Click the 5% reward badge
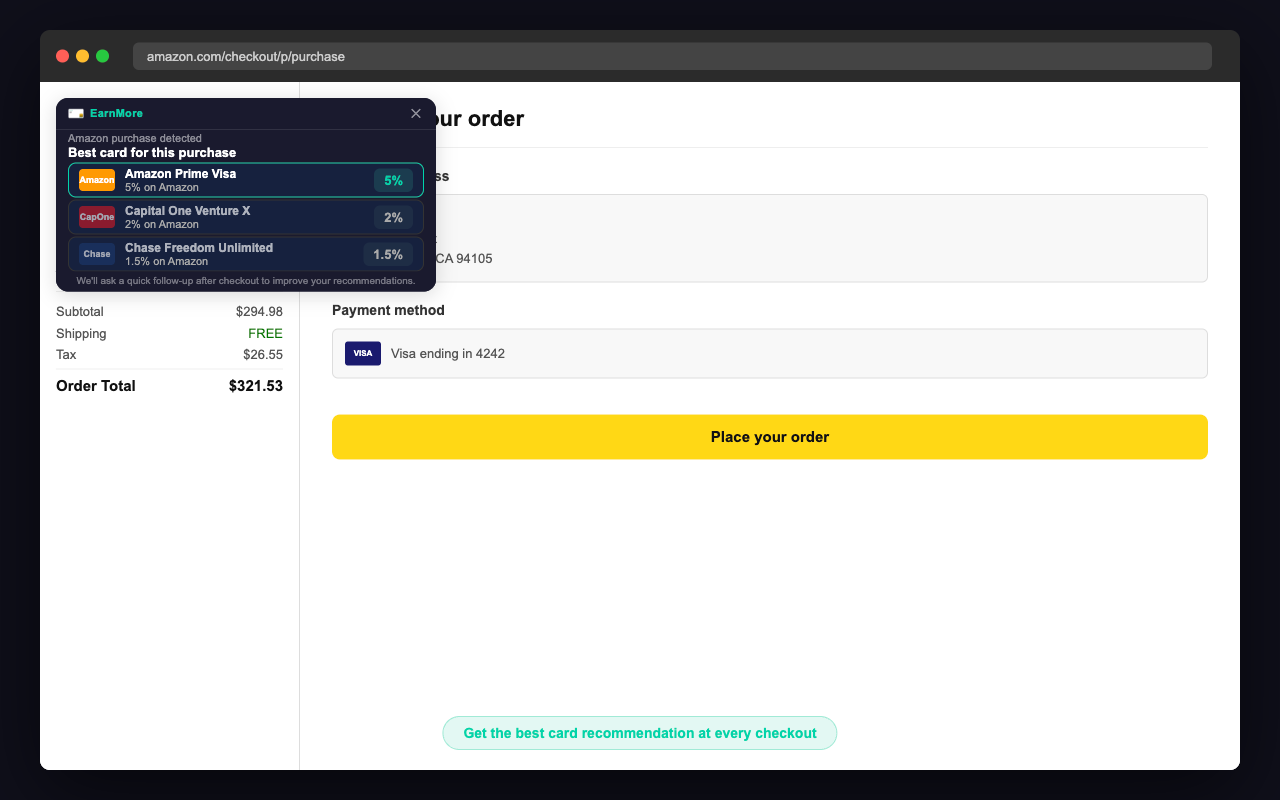 click(x=393, y=180)
